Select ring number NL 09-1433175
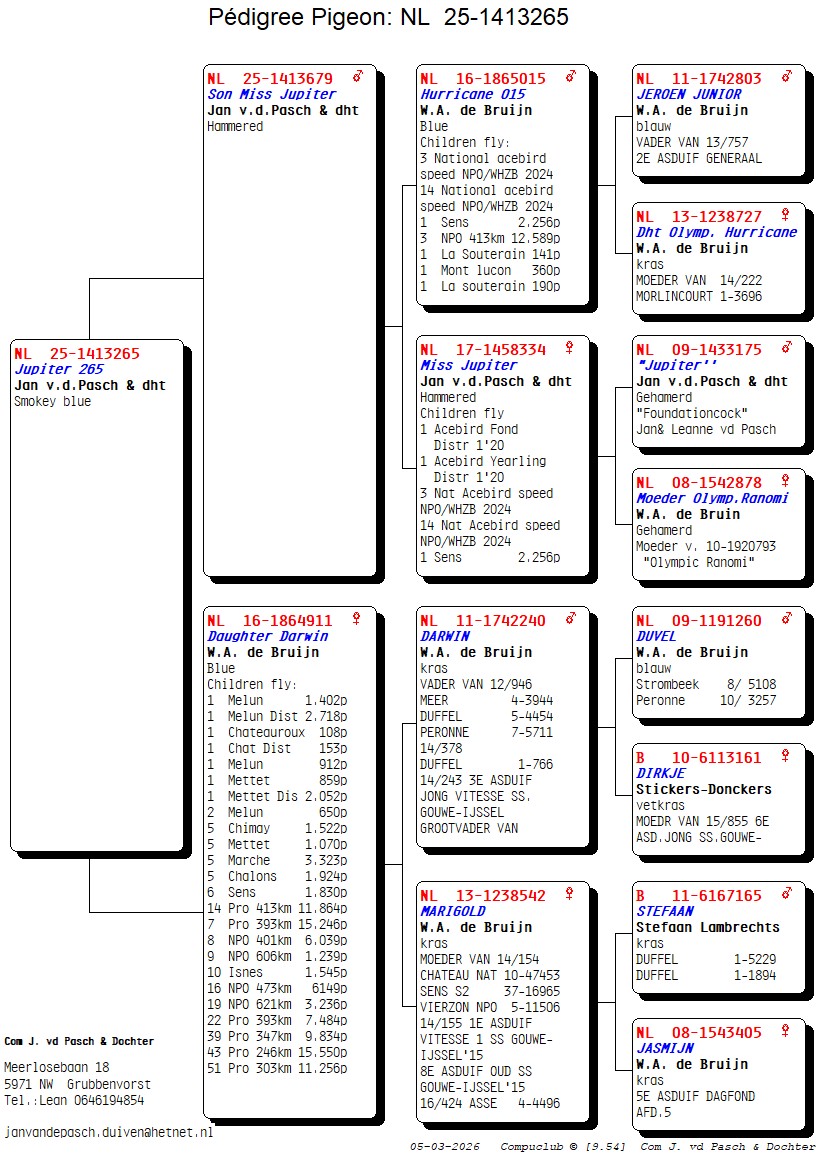Viewport: 816px width, 1172px height. coord(699,350)
